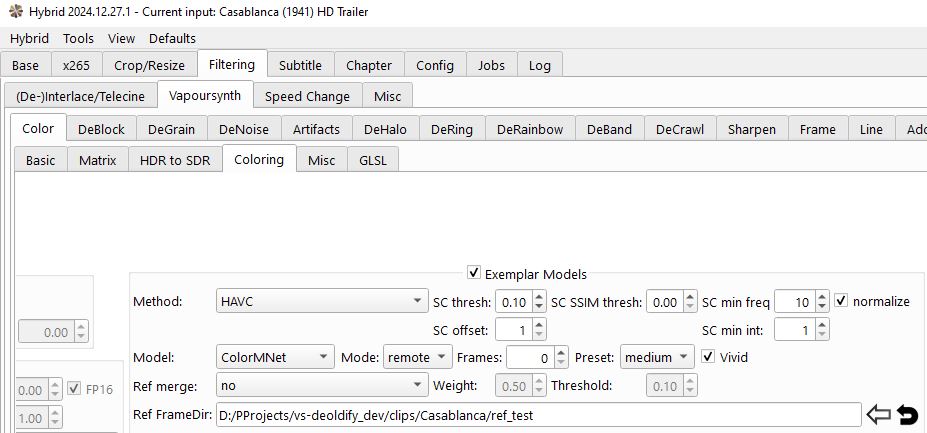Click the SC thresh spinbox stepper arrows
The image size is (927, 433).
point(540,301)
